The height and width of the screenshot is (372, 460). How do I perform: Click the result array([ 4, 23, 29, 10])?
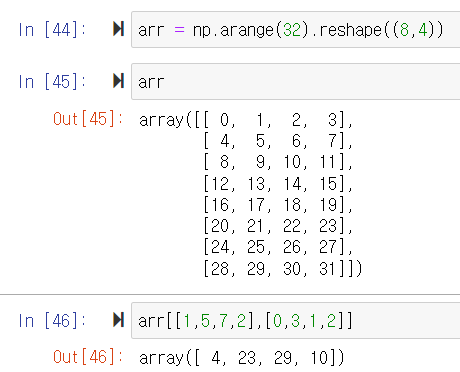(242, 358)
